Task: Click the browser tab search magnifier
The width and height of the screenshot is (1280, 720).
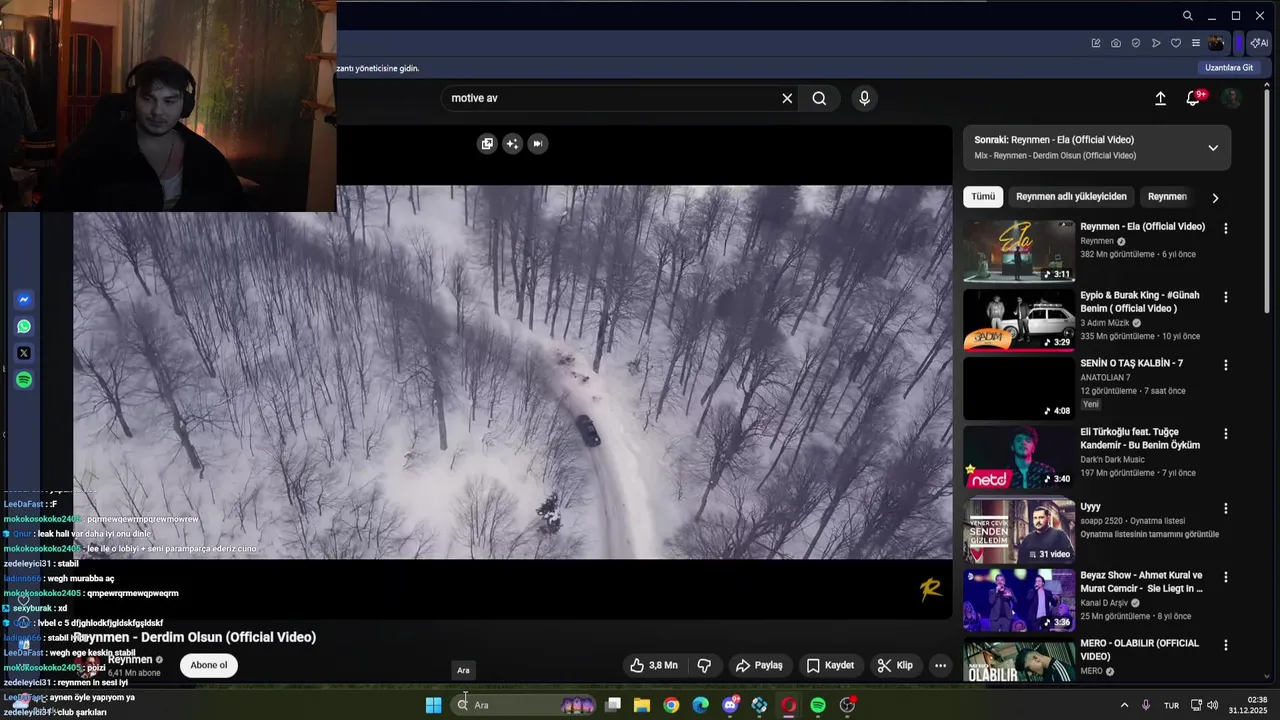Action: [x=1187, y=16]
